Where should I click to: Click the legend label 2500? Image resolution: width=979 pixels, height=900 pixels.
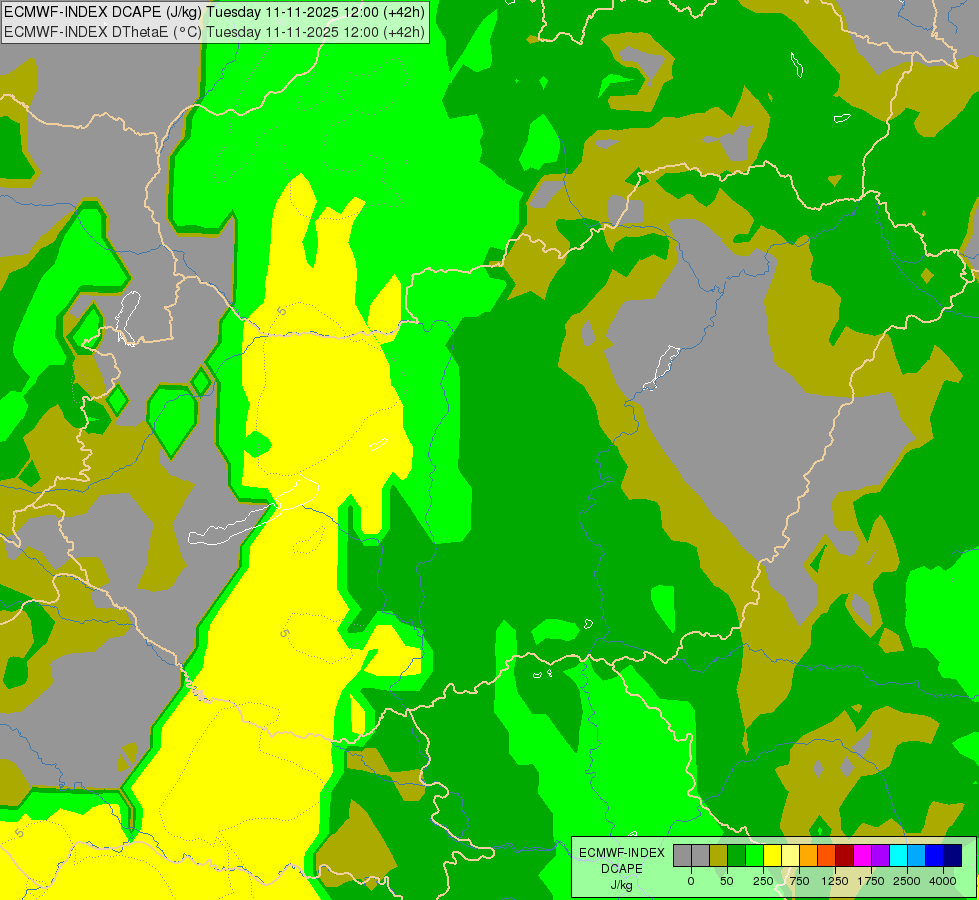(x=907, y=881)
